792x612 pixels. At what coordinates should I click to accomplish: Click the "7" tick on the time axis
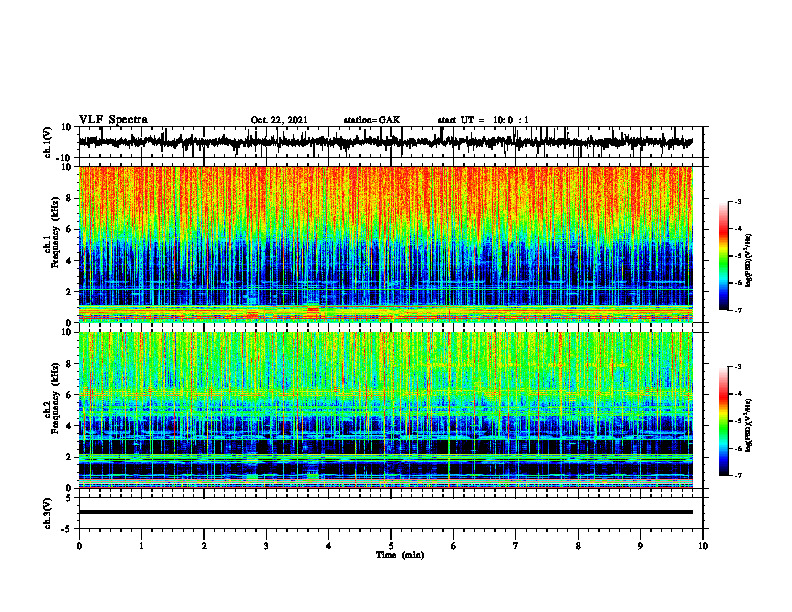pyautogui.click(x=516, y=546)
